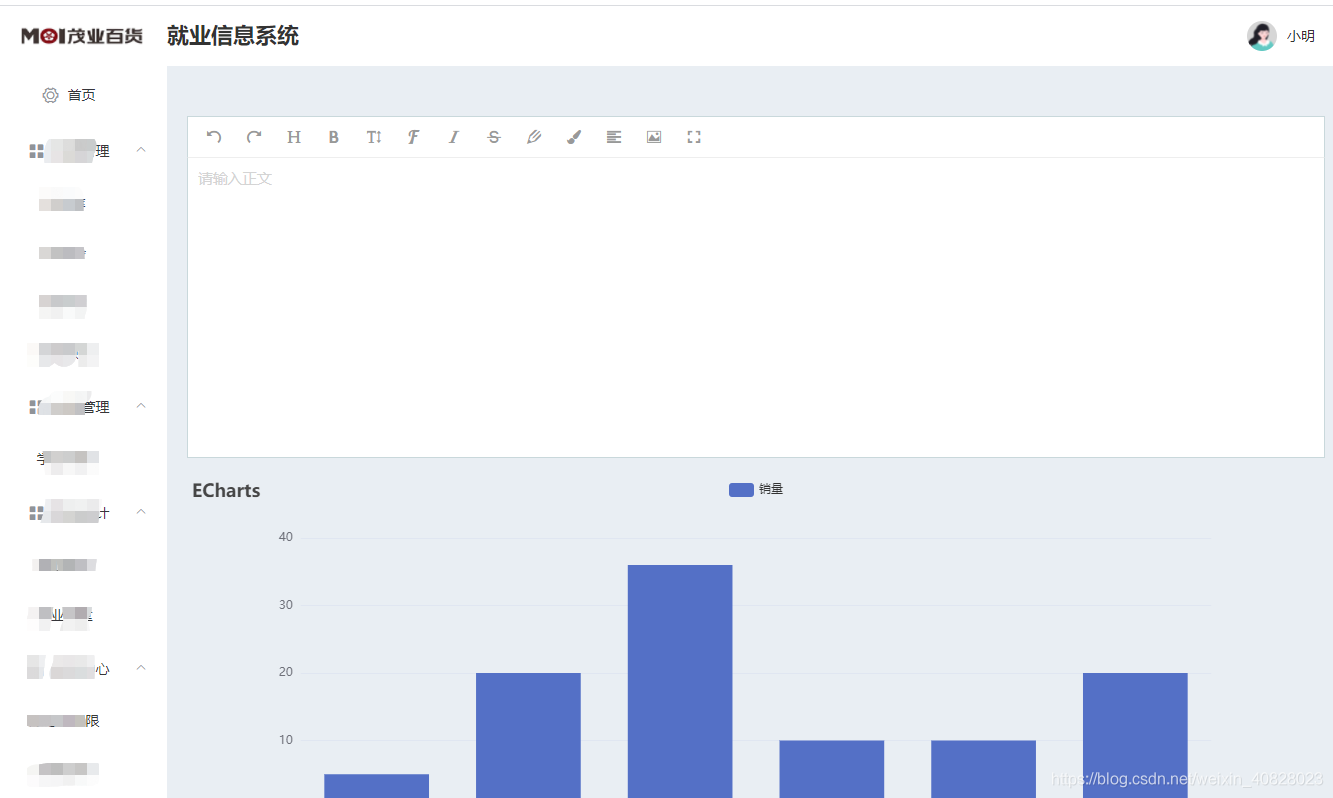Open the heading (H) style tool

coord(294,137)
